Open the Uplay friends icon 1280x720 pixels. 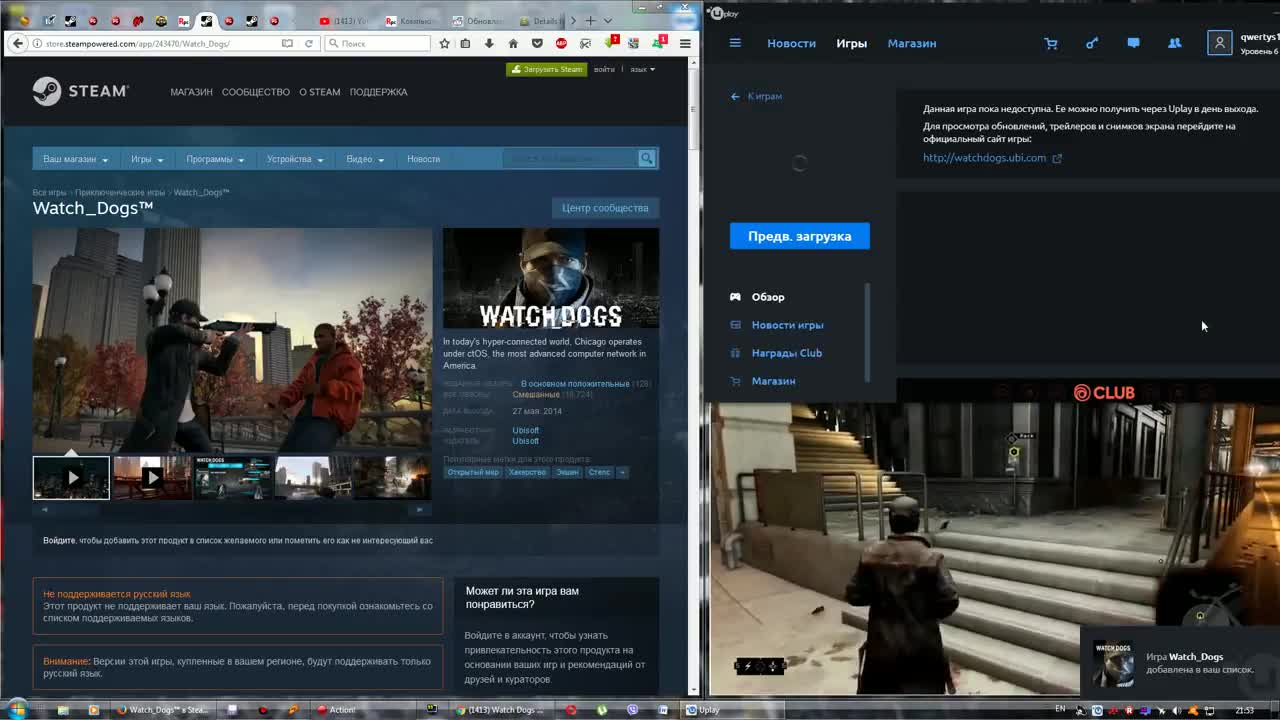(x=1175, y=43)
